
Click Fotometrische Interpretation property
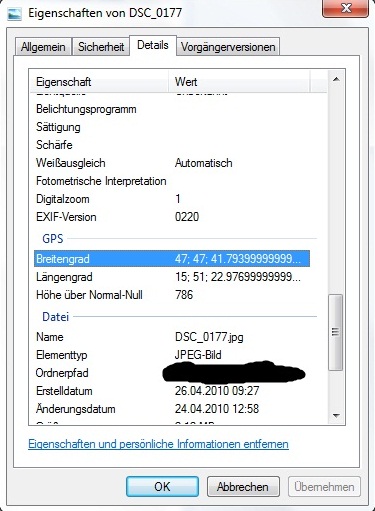point(101,181)
